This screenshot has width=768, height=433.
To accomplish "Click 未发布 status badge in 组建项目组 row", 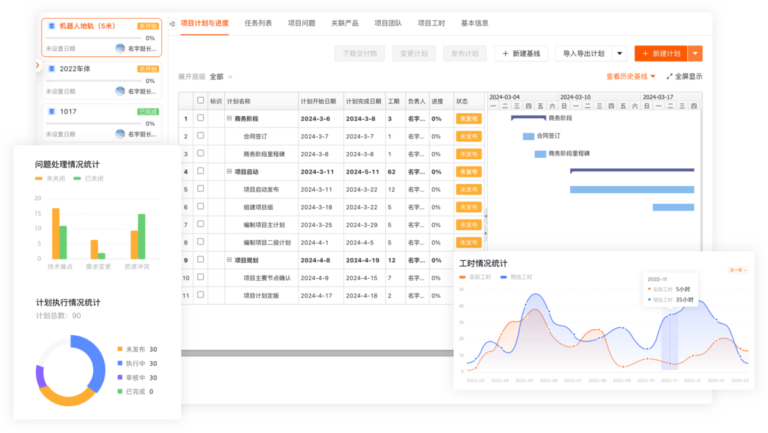I will (x=468, y=207).
